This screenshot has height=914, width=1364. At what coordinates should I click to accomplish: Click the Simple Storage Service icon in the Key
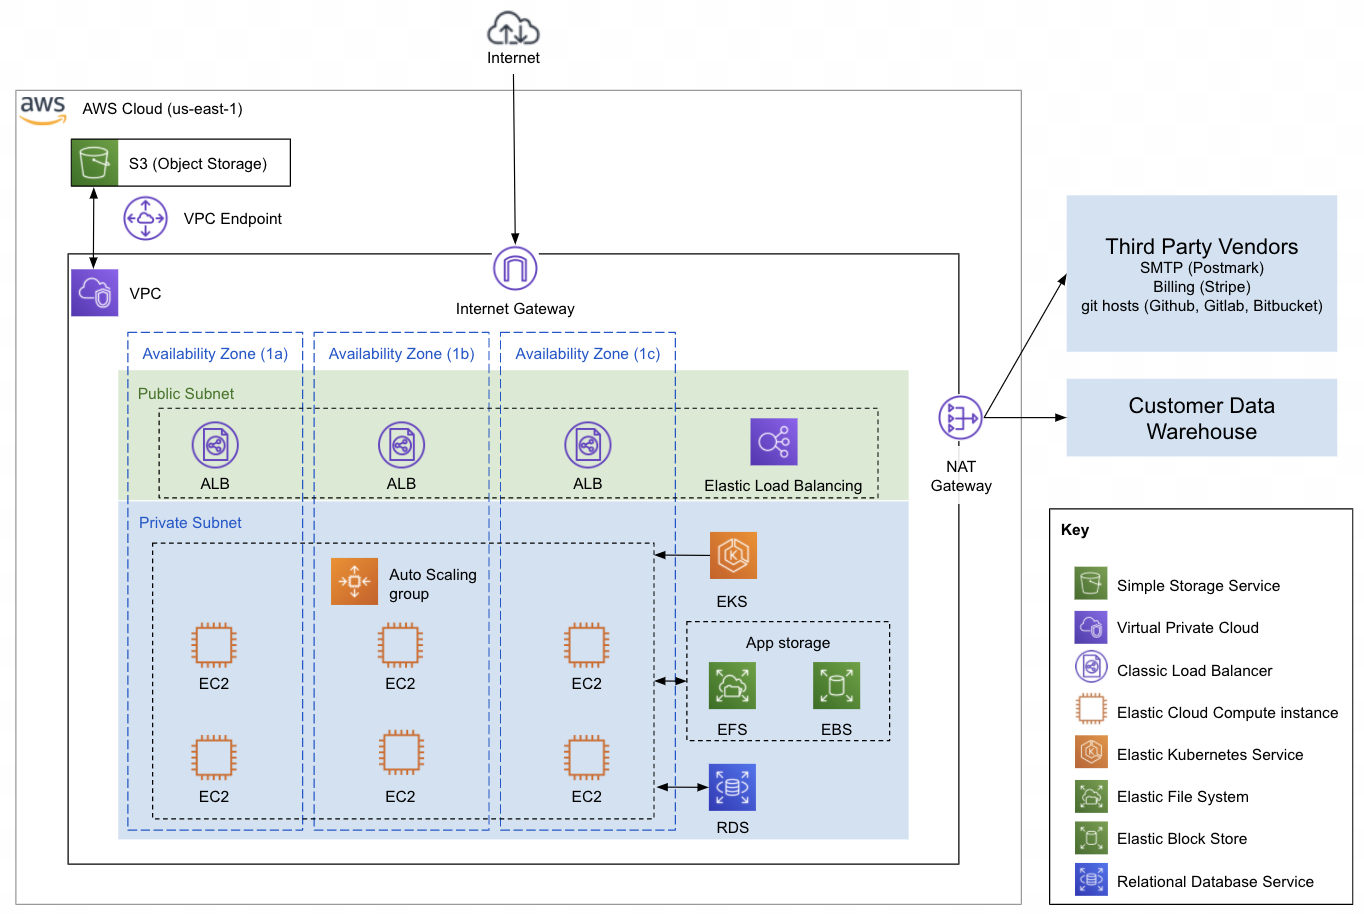click(x=1091, y=584)
